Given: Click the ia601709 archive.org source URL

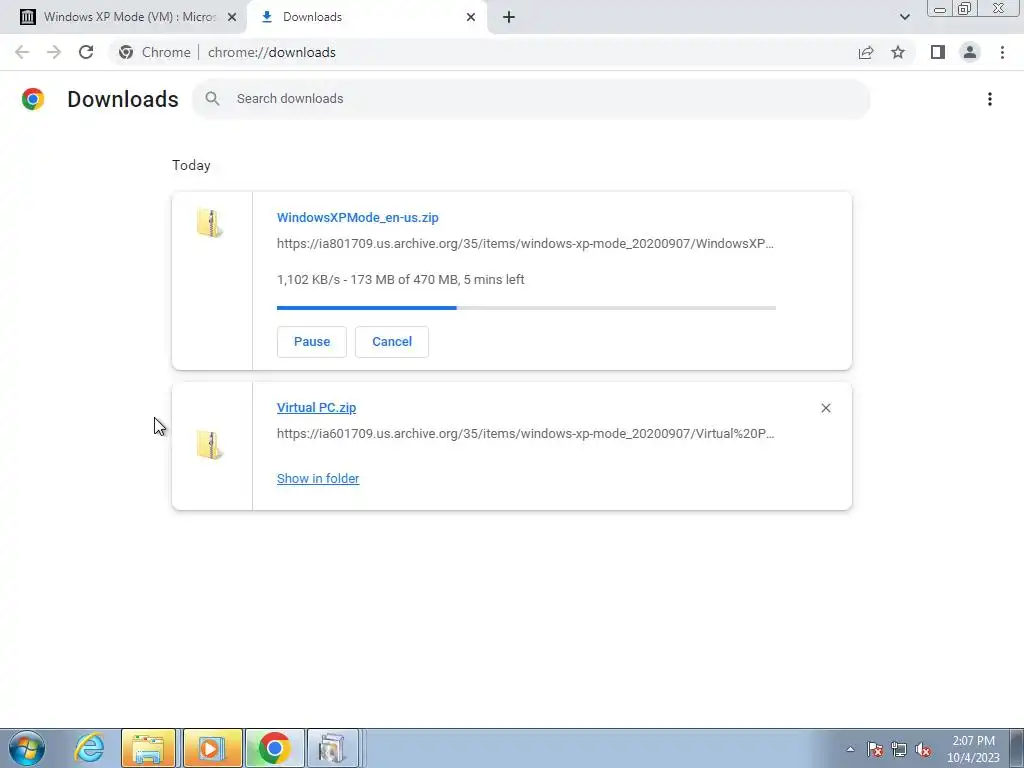Looking at the screenshot, I should click(x=526, y=434).
